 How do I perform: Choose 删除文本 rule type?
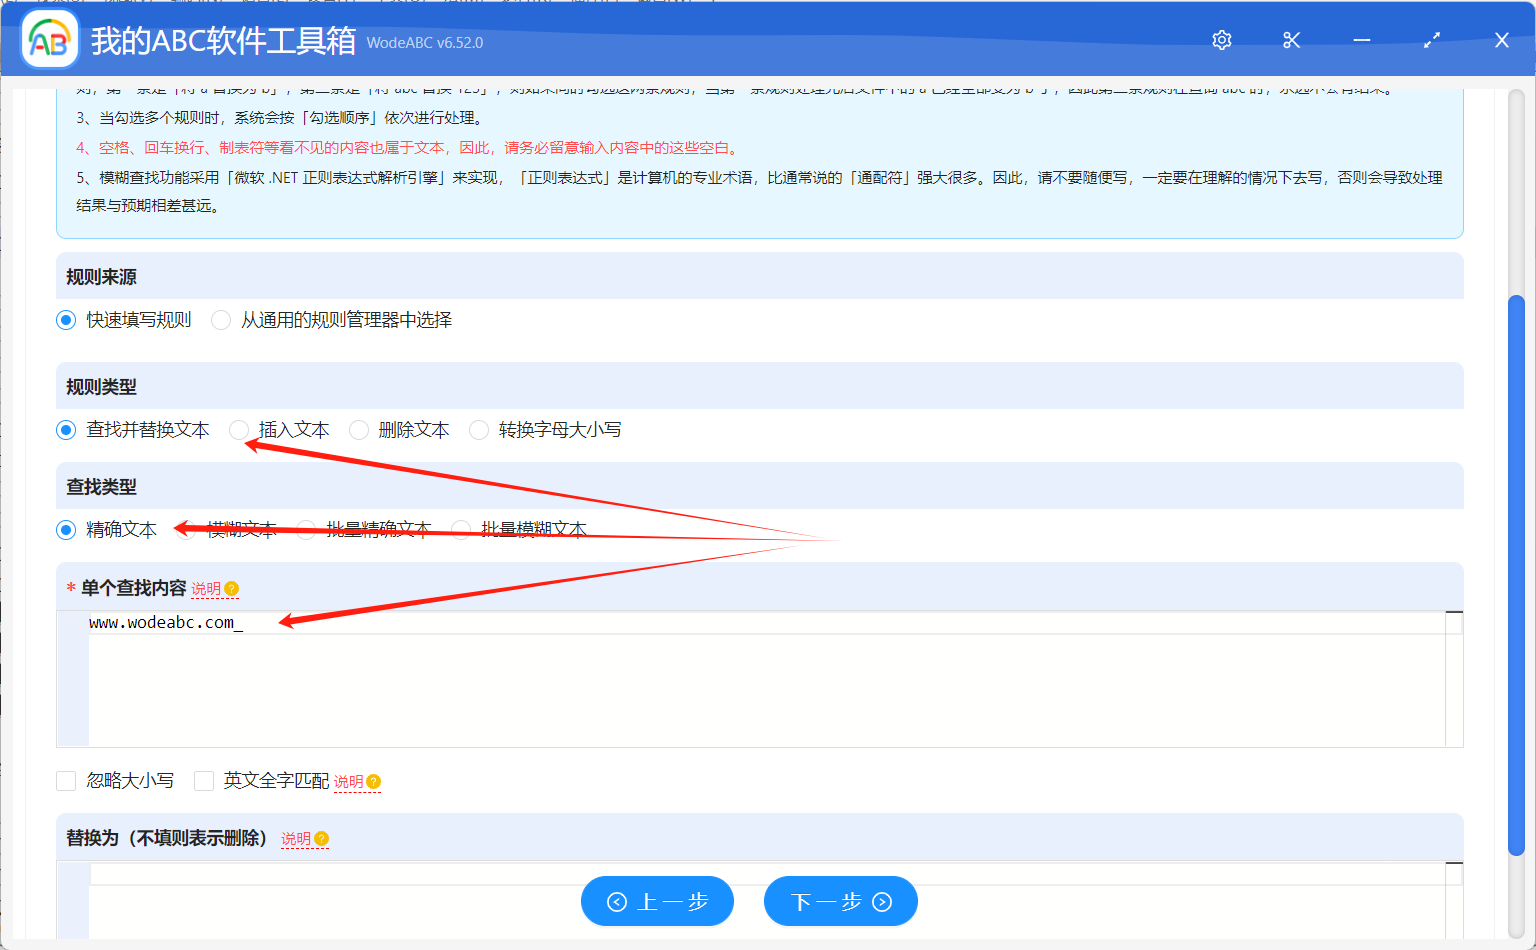(359, 430)
